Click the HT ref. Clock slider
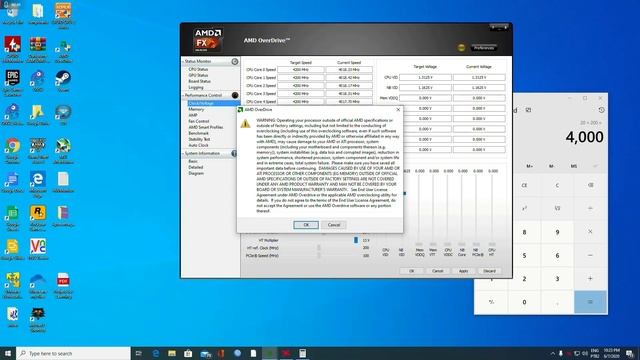640x360 pixels. [x=319, y=248]
